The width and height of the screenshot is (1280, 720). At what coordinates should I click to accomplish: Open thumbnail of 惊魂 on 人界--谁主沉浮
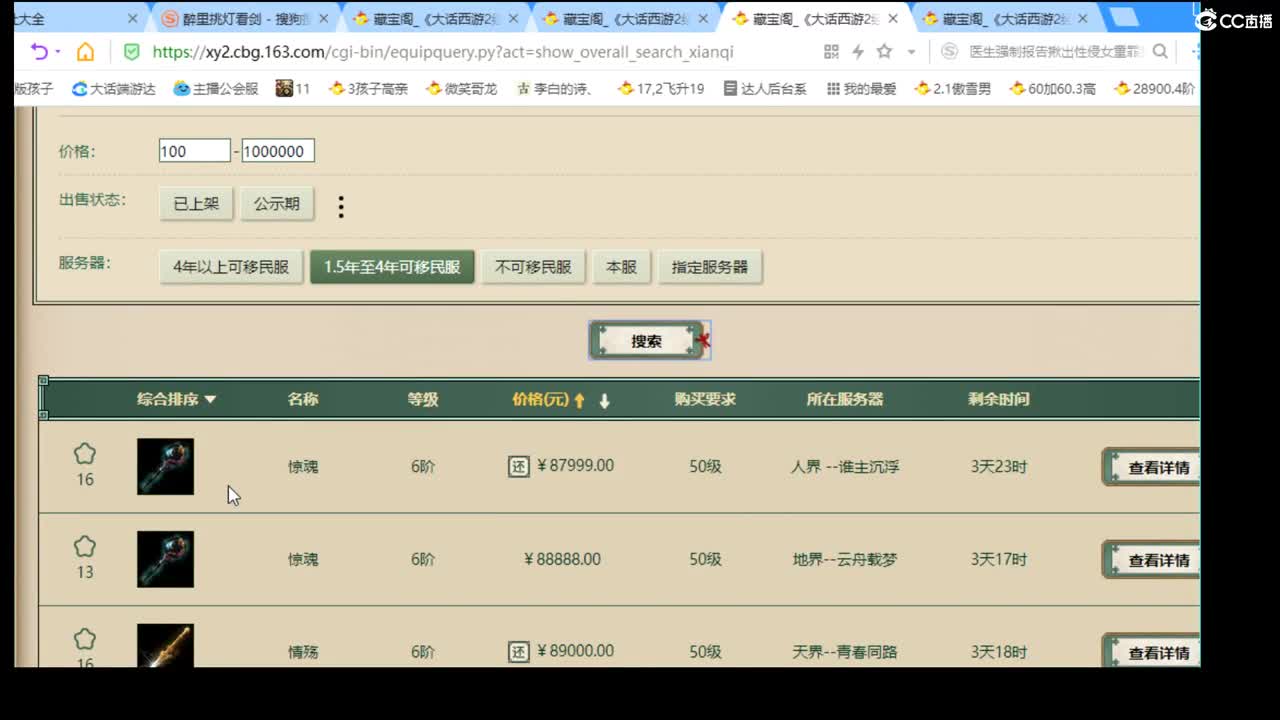(165, 467)
